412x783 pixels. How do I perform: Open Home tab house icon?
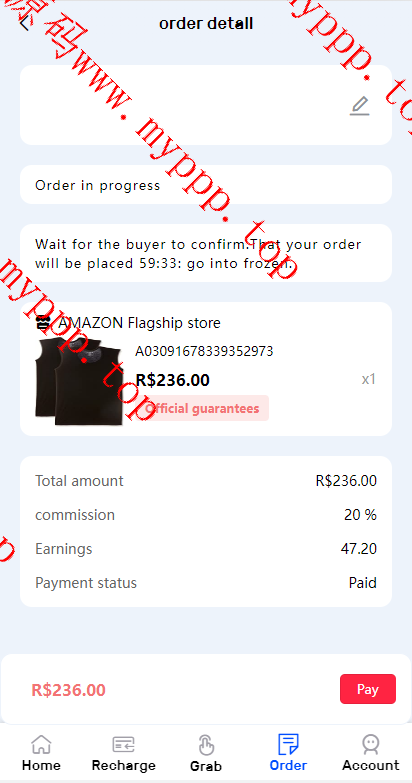(x=41, y=744)
